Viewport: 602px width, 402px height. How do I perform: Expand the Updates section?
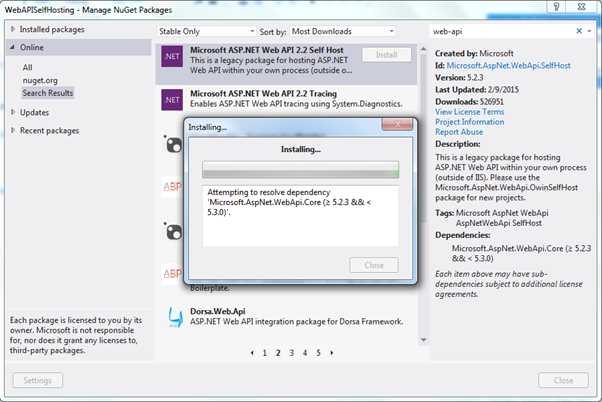point(13,112)
